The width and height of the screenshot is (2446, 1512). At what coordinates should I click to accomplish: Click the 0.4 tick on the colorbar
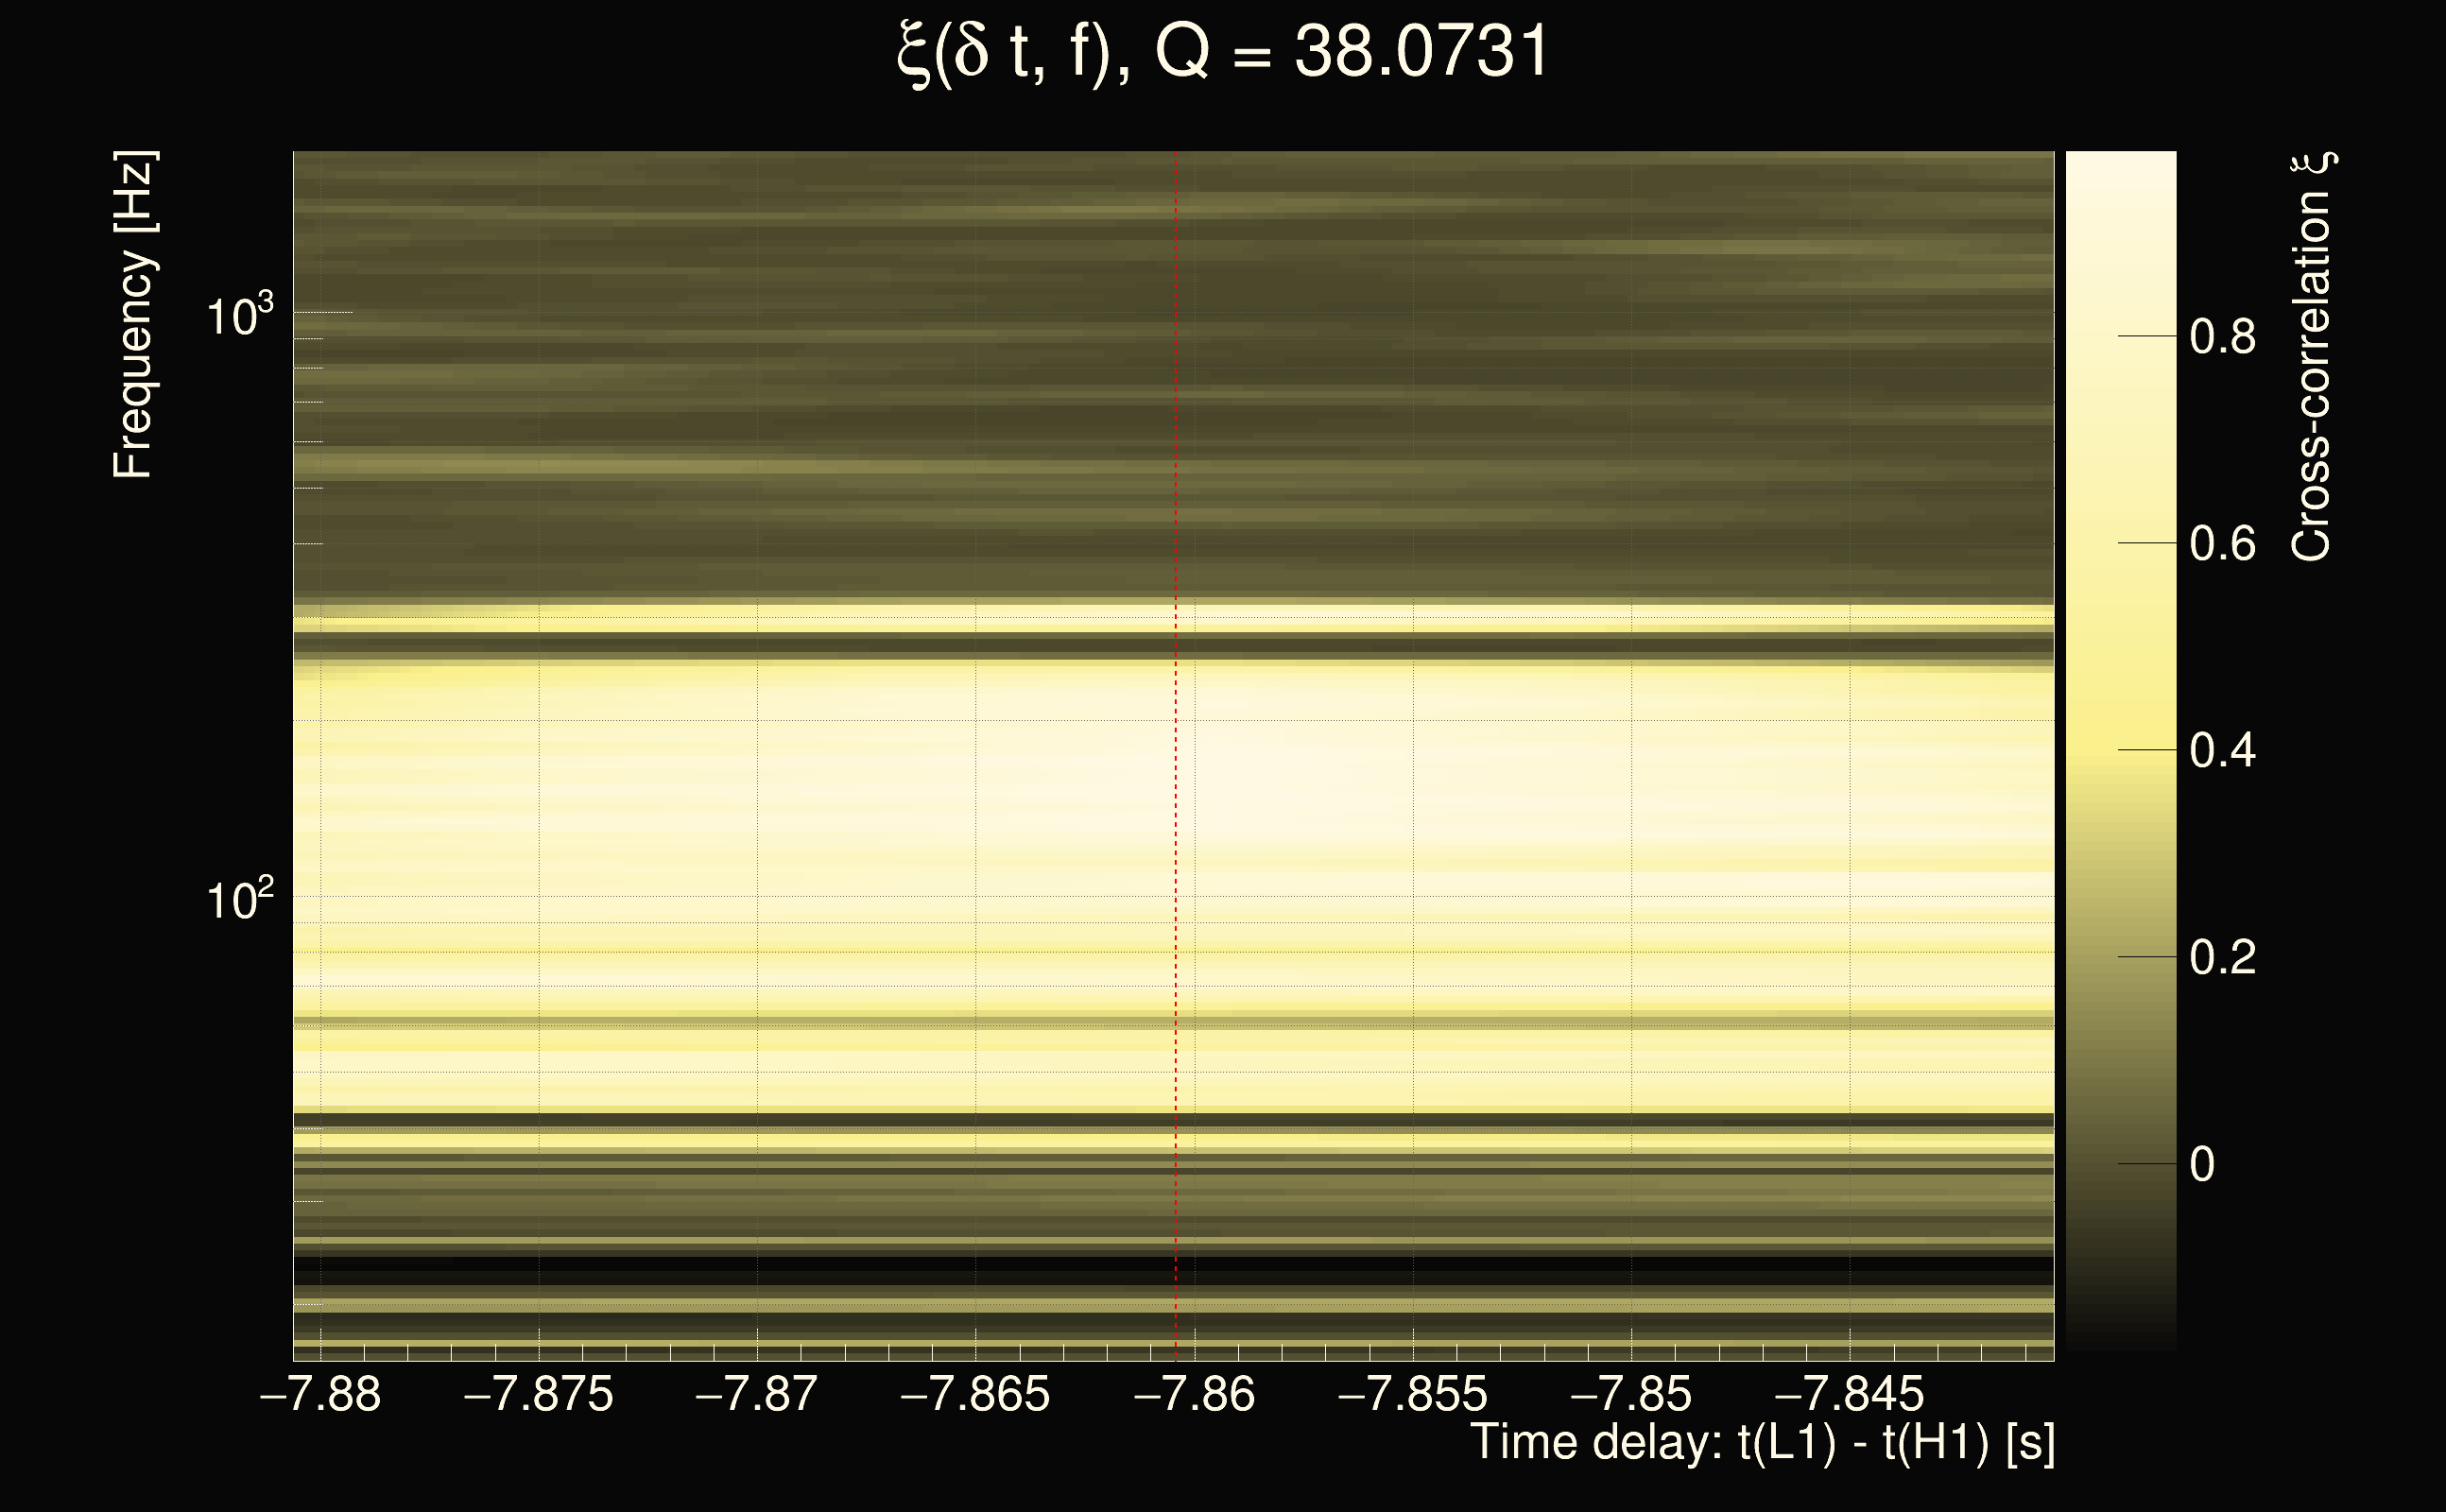pyautogui.click(x=2222, y=750)
